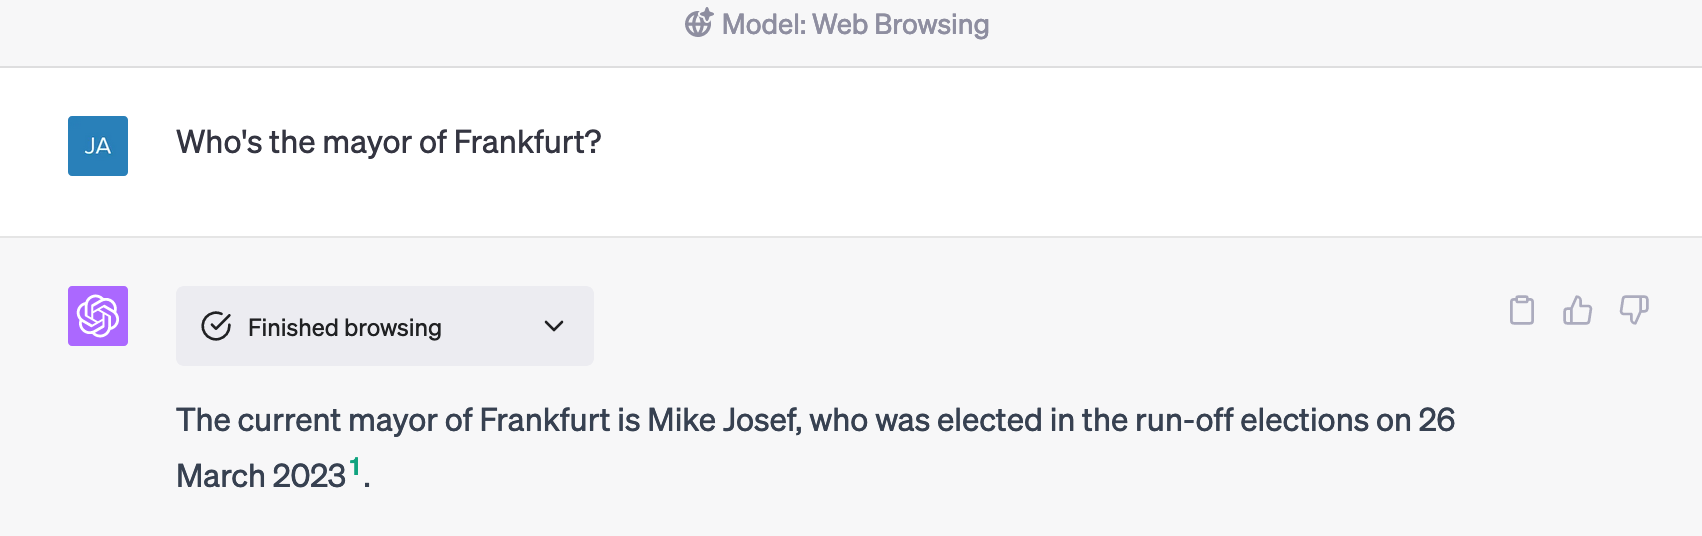This screenshot has height=536, width=1702.
Task: Click the circled checkmark beside Finished browsing
Action: tap(216, 327)
